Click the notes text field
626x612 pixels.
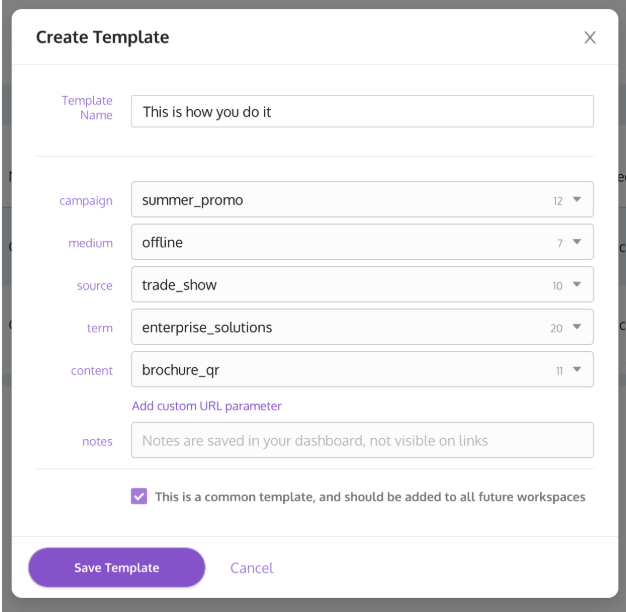click(362, 440)
